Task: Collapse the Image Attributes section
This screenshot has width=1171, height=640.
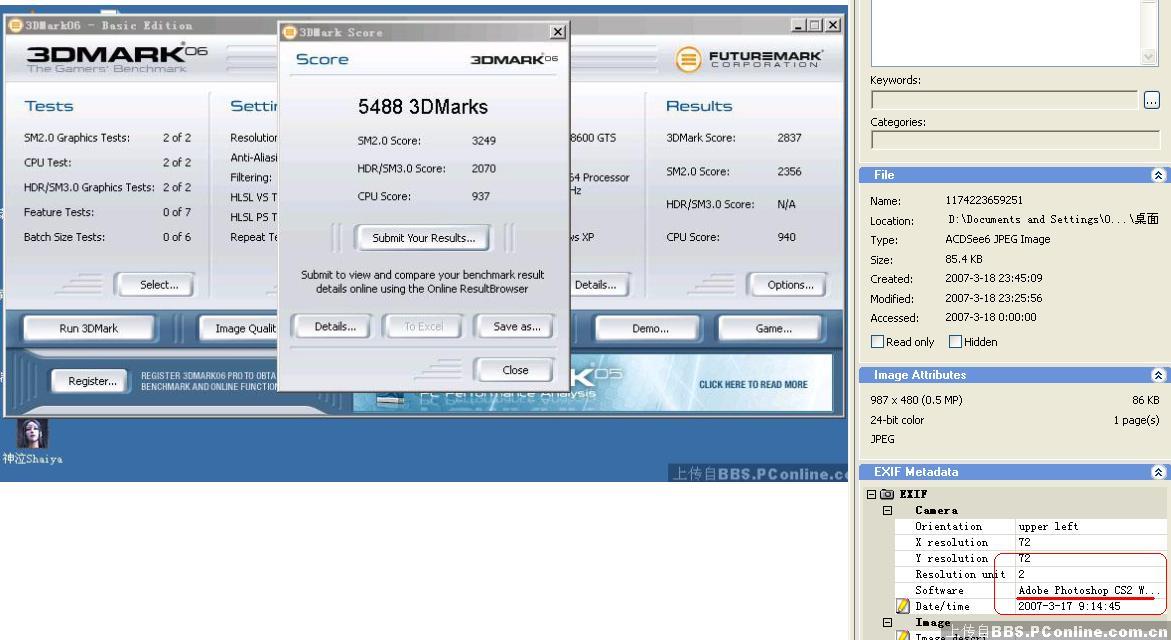Action: pos(1158,375)
